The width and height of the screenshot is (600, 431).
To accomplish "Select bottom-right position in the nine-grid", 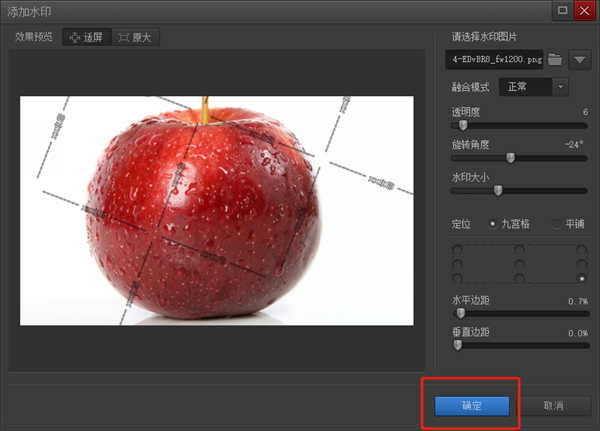I will [x=582, y=278].
